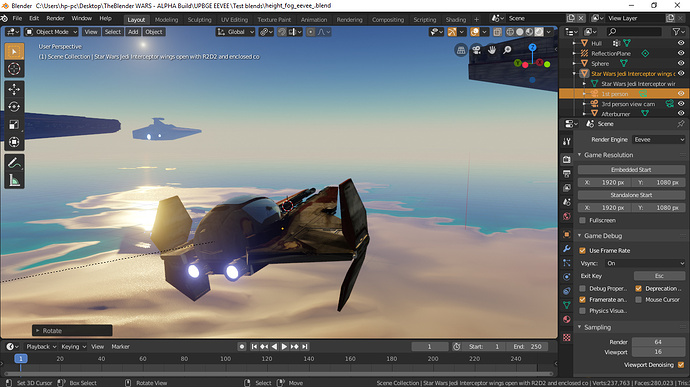
Task: Open the View Layer properties tab
Action: 567,188
